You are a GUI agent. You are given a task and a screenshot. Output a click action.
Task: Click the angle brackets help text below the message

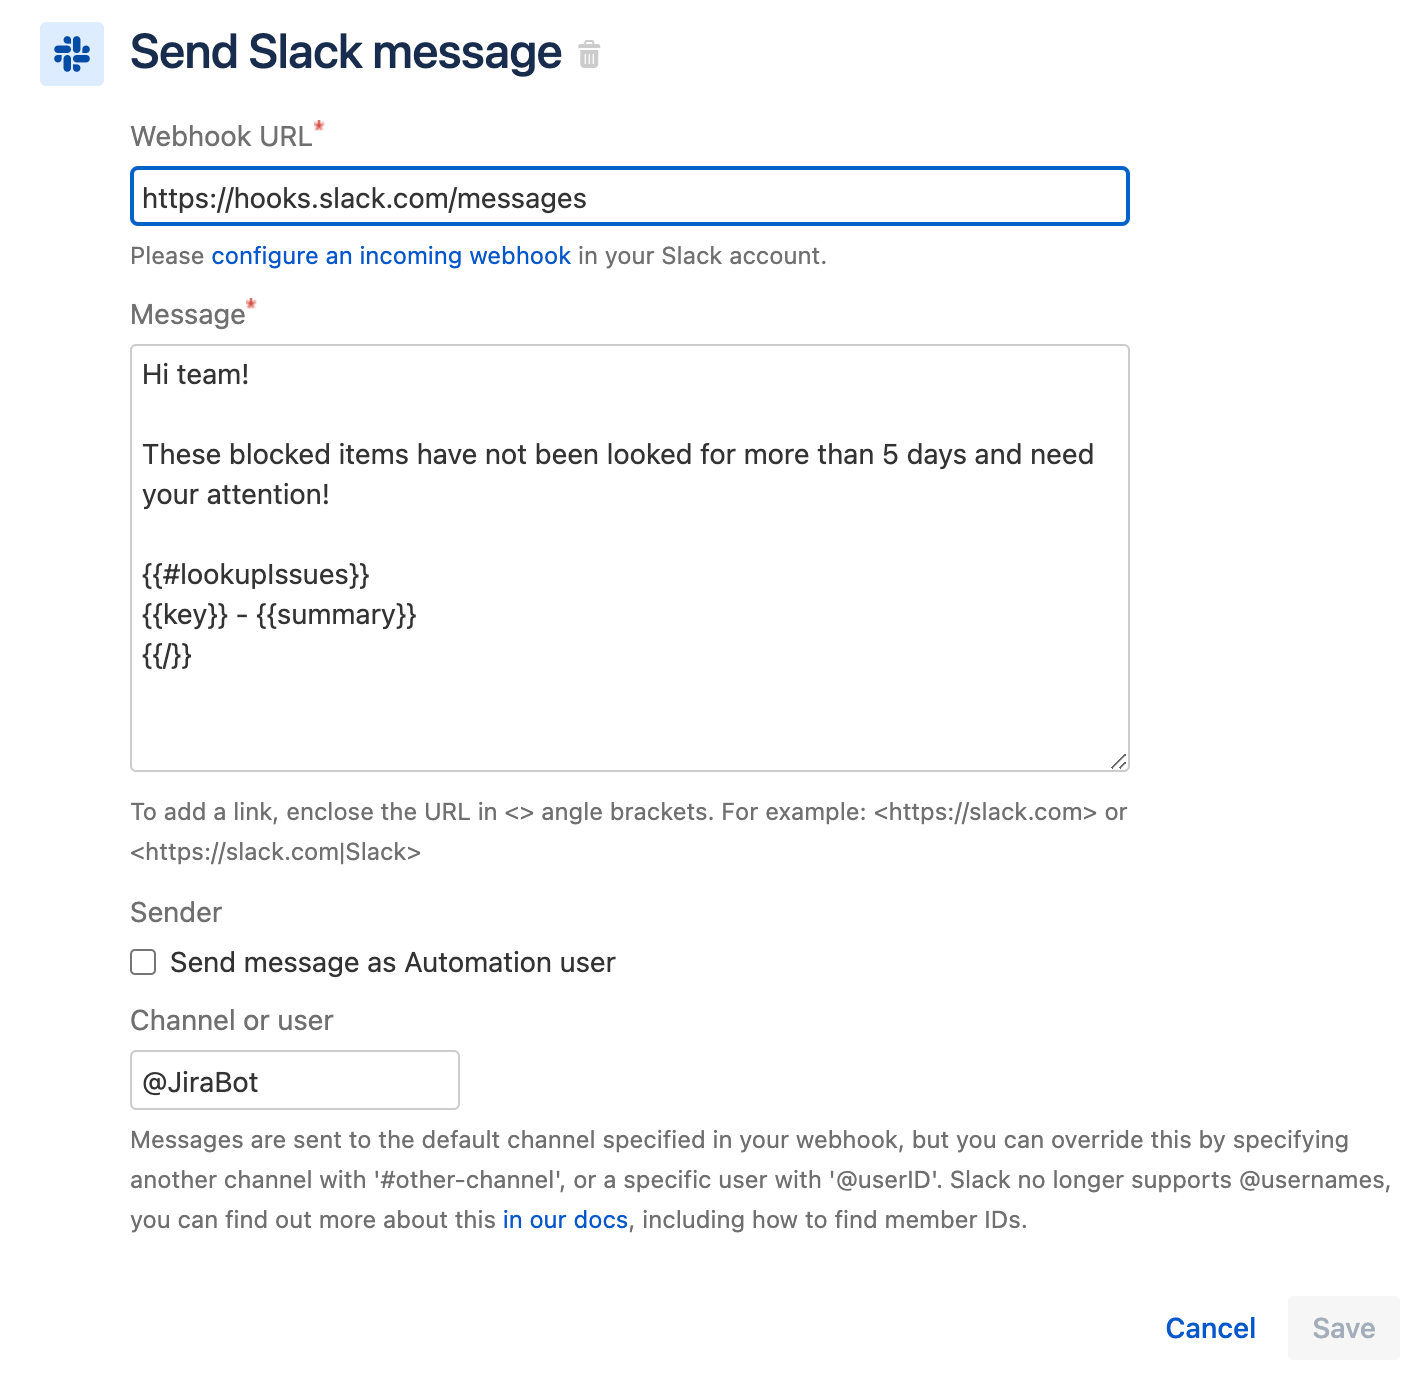(x=628, y=812)
